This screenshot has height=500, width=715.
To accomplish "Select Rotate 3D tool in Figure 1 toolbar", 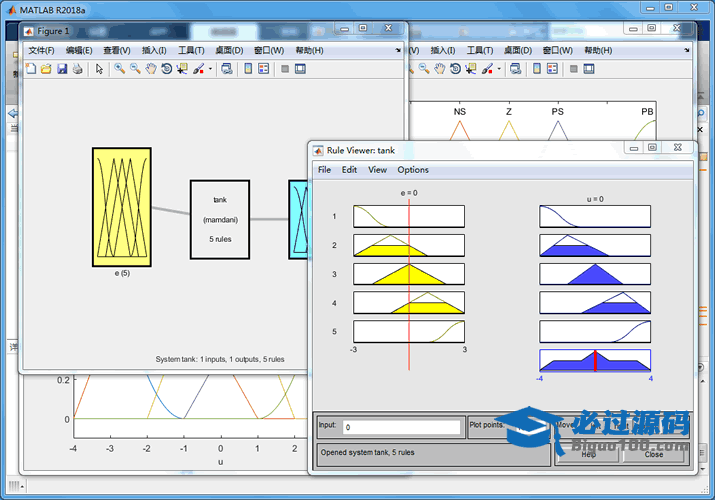I will [x=166, y=69].
